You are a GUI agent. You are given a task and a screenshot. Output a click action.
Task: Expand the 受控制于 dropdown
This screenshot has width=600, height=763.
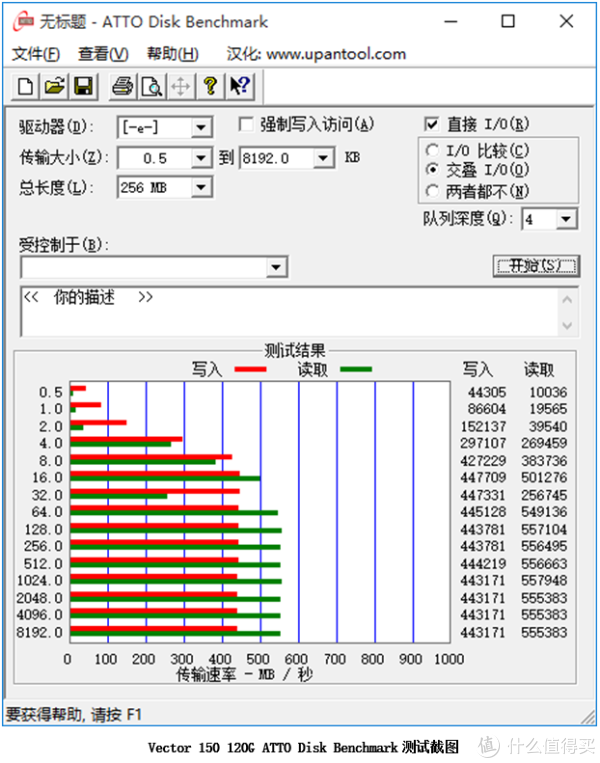coord(276,267)
